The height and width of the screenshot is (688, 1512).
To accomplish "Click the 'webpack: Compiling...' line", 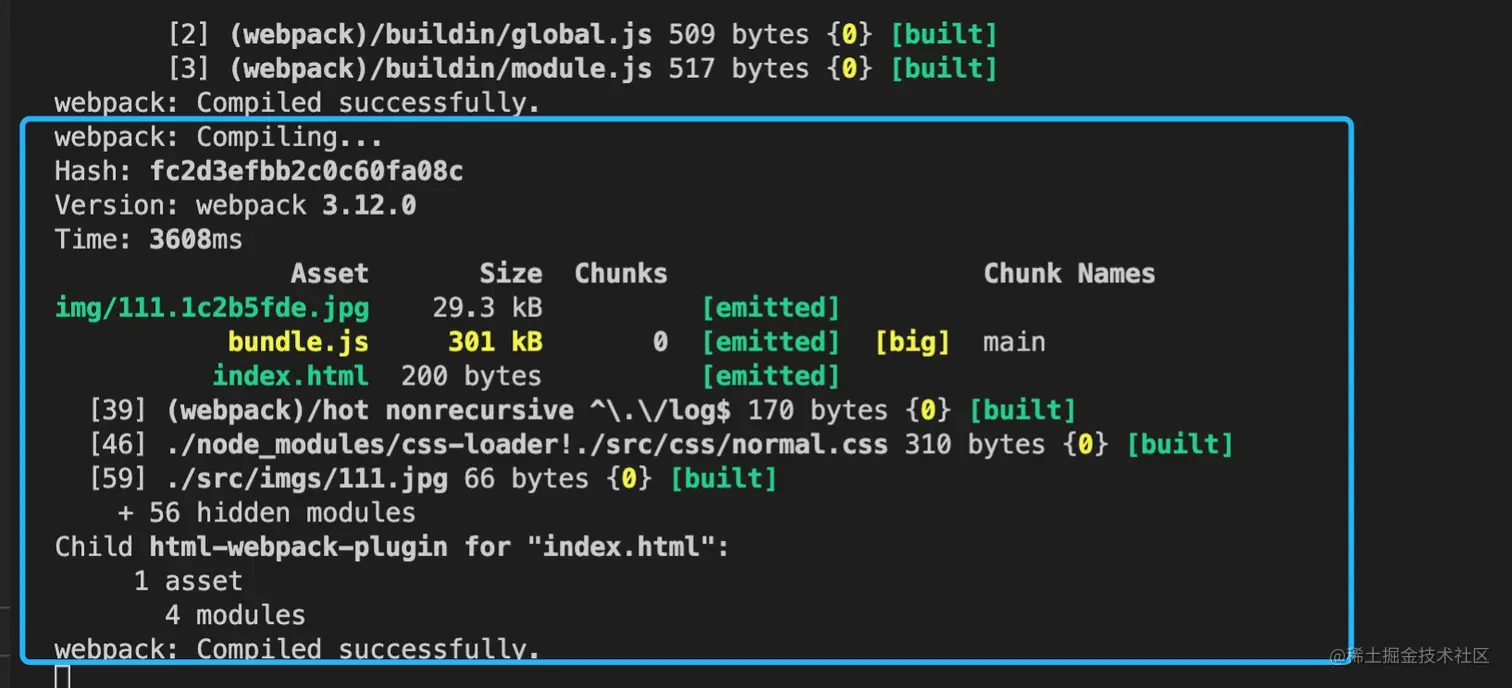I will [x=219, y=137].
